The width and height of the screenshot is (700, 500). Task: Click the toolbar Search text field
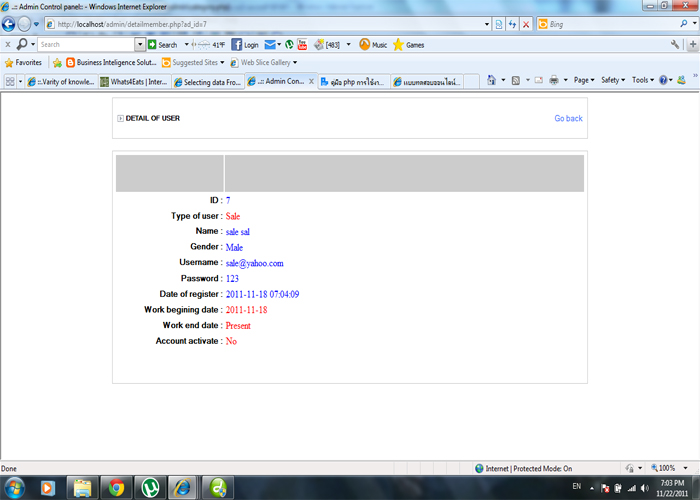87,44
